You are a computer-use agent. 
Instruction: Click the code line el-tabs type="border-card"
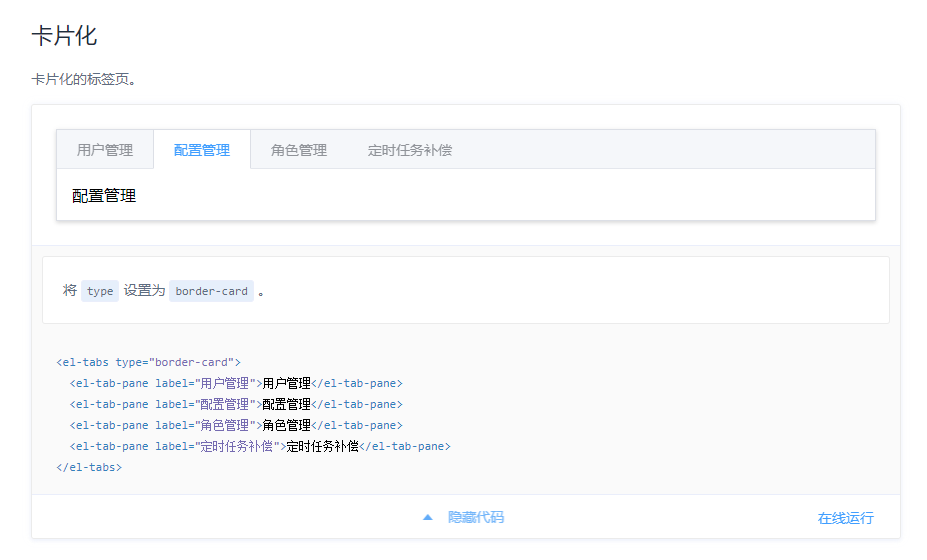click(x=148, y=362)
